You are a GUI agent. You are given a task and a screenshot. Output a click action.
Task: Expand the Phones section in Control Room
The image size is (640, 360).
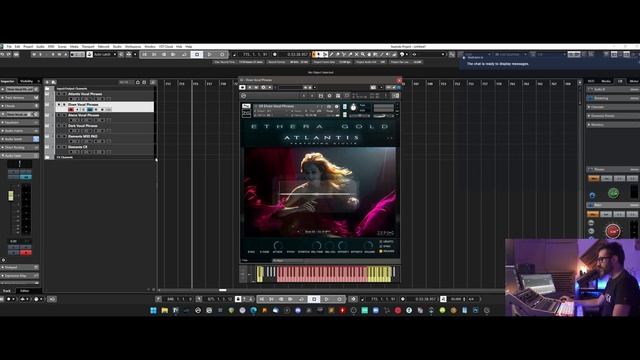pos(612,169)
